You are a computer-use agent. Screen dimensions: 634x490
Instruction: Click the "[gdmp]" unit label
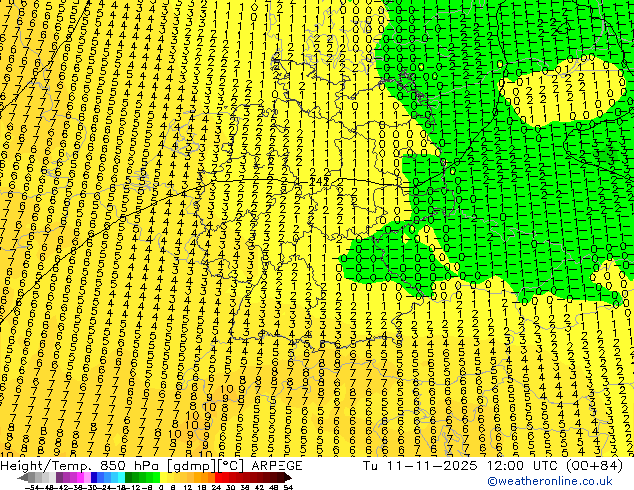tap(192, 466)
